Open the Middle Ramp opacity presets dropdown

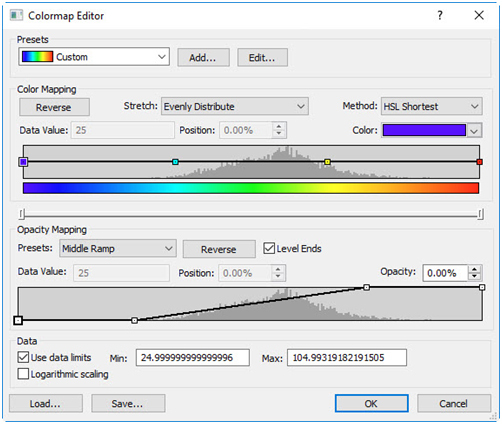click(118, 248)
